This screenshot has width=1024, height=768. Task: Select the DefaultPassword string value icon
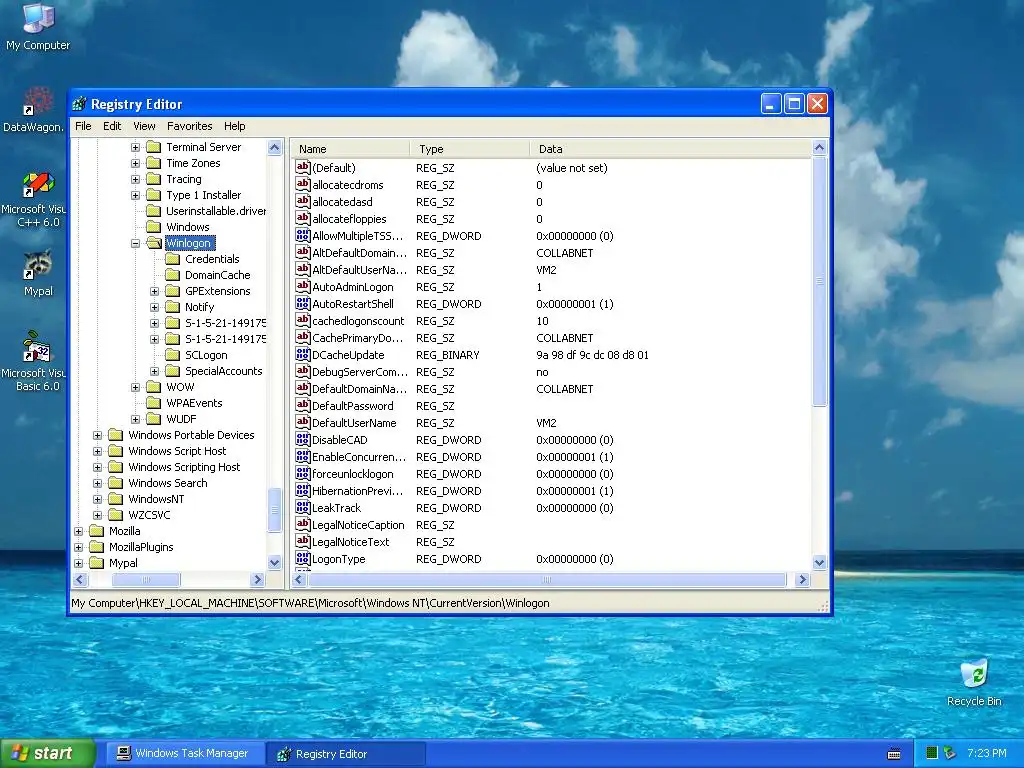302,405
